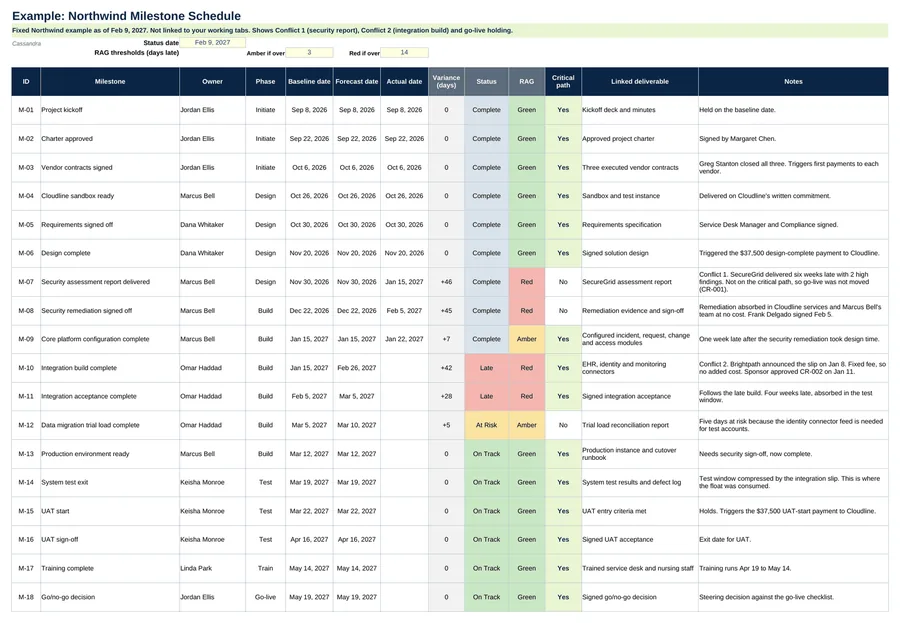Select the 'Training complete' milestone cell
The height and width of the screenshot is (623, 900).
tap(110, 568)
